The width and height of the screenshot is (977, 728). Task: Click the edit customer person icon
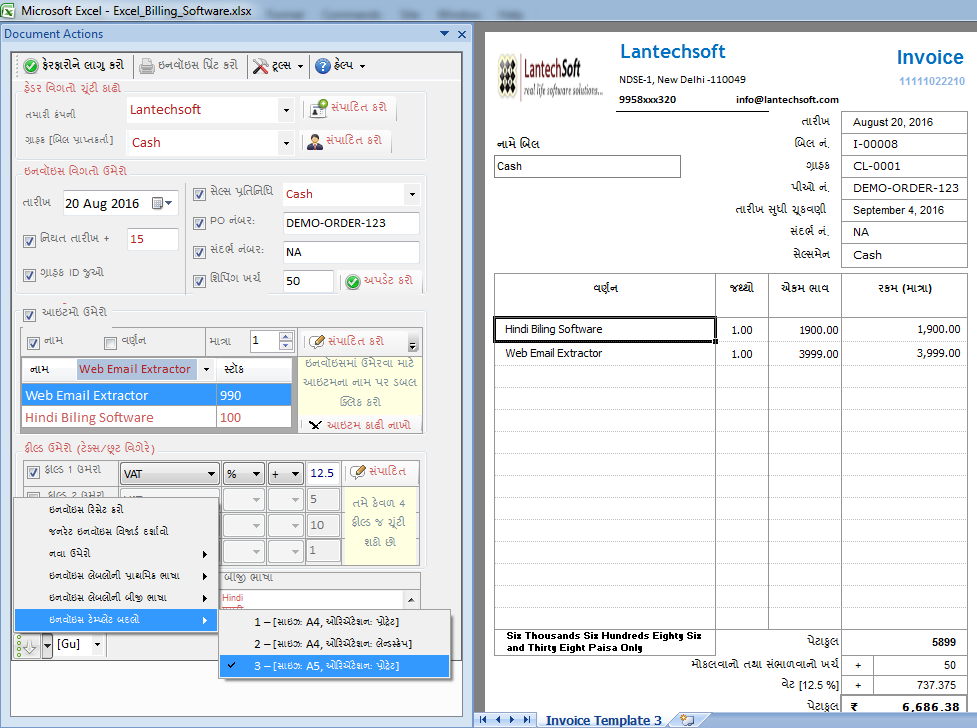coord(315,141)
